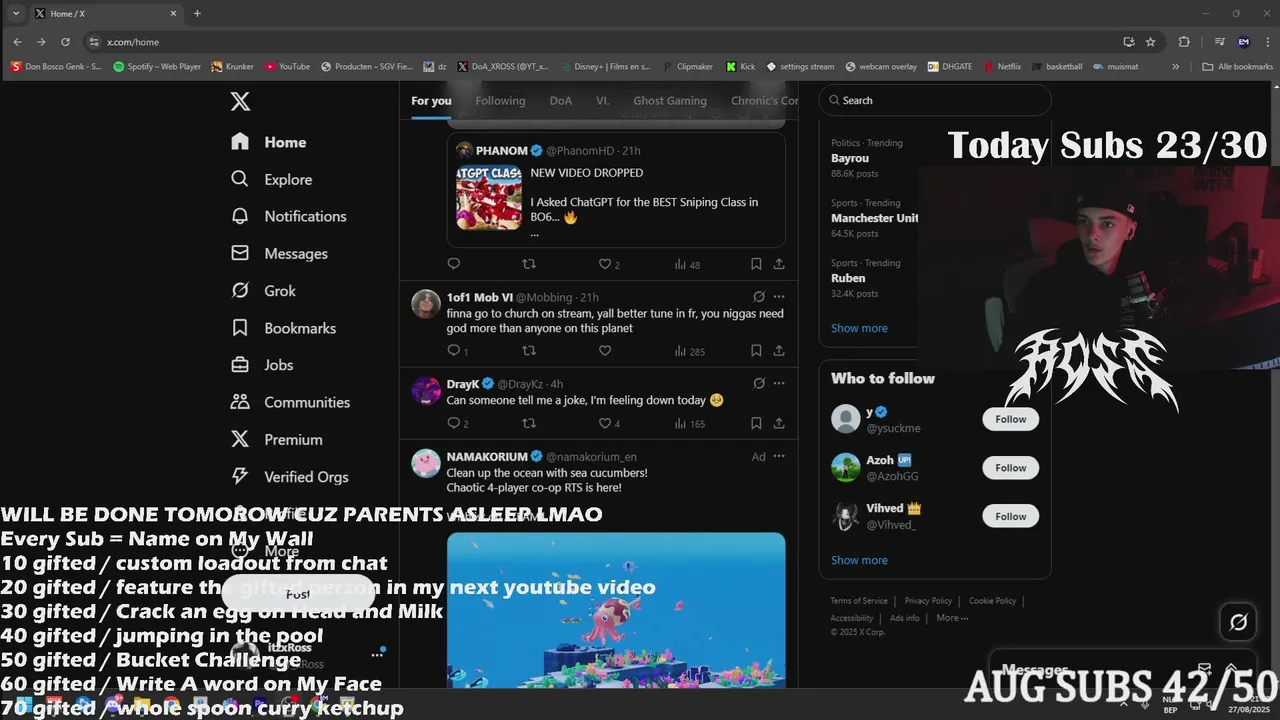This screenshot has height=720, width=1280.
Task: Bookmark the DrayK joke post
Action: tap(756, 423)
